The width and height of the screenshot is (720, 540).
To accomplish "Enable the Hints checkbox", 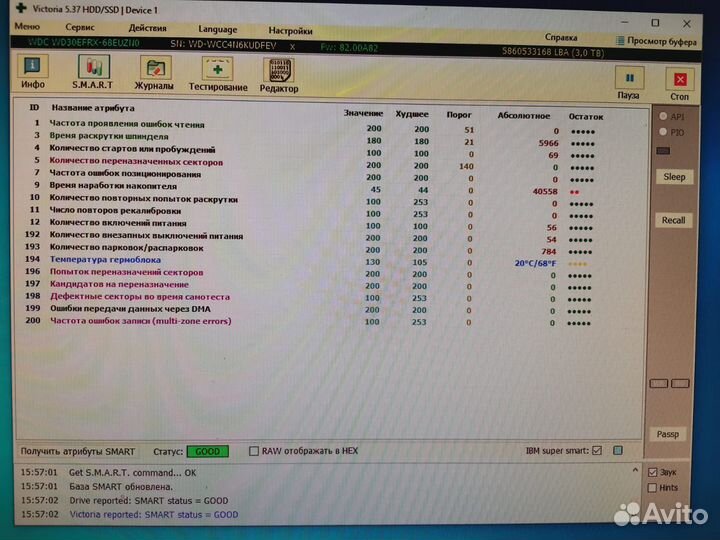I will (x=653, y=488).
